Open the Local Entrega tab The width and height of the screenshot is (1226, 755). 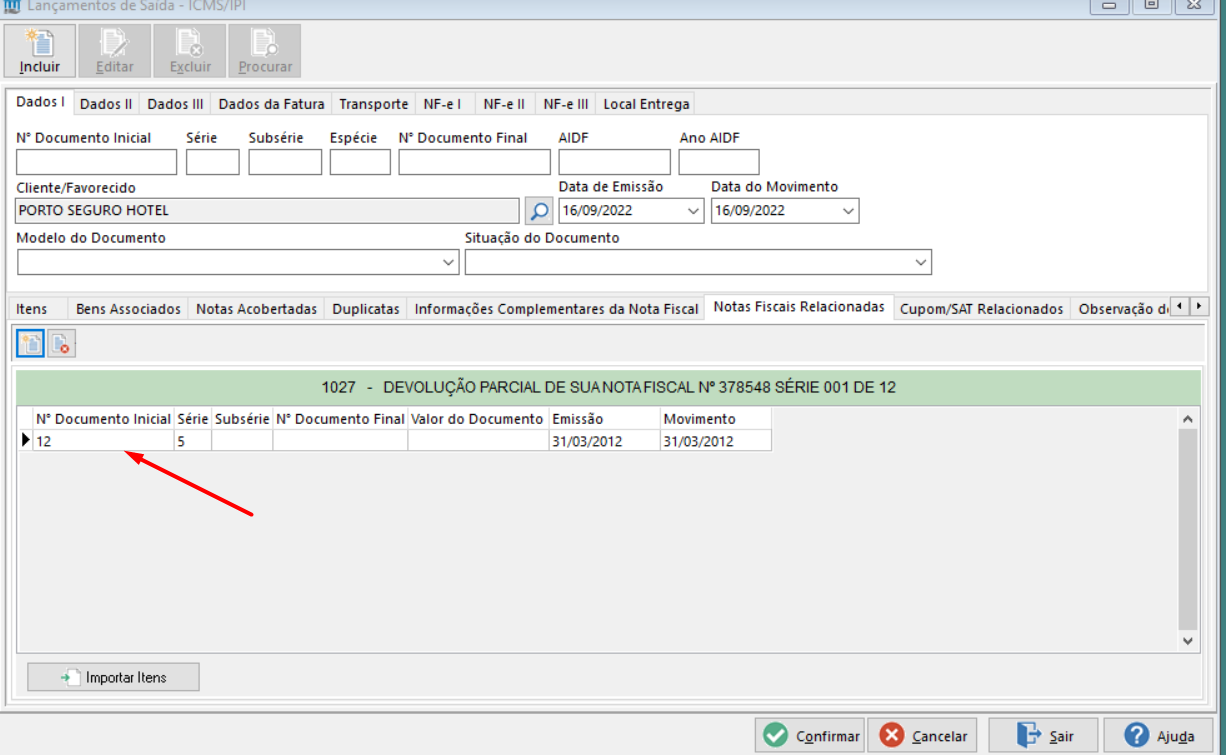(x=646, y=104)
